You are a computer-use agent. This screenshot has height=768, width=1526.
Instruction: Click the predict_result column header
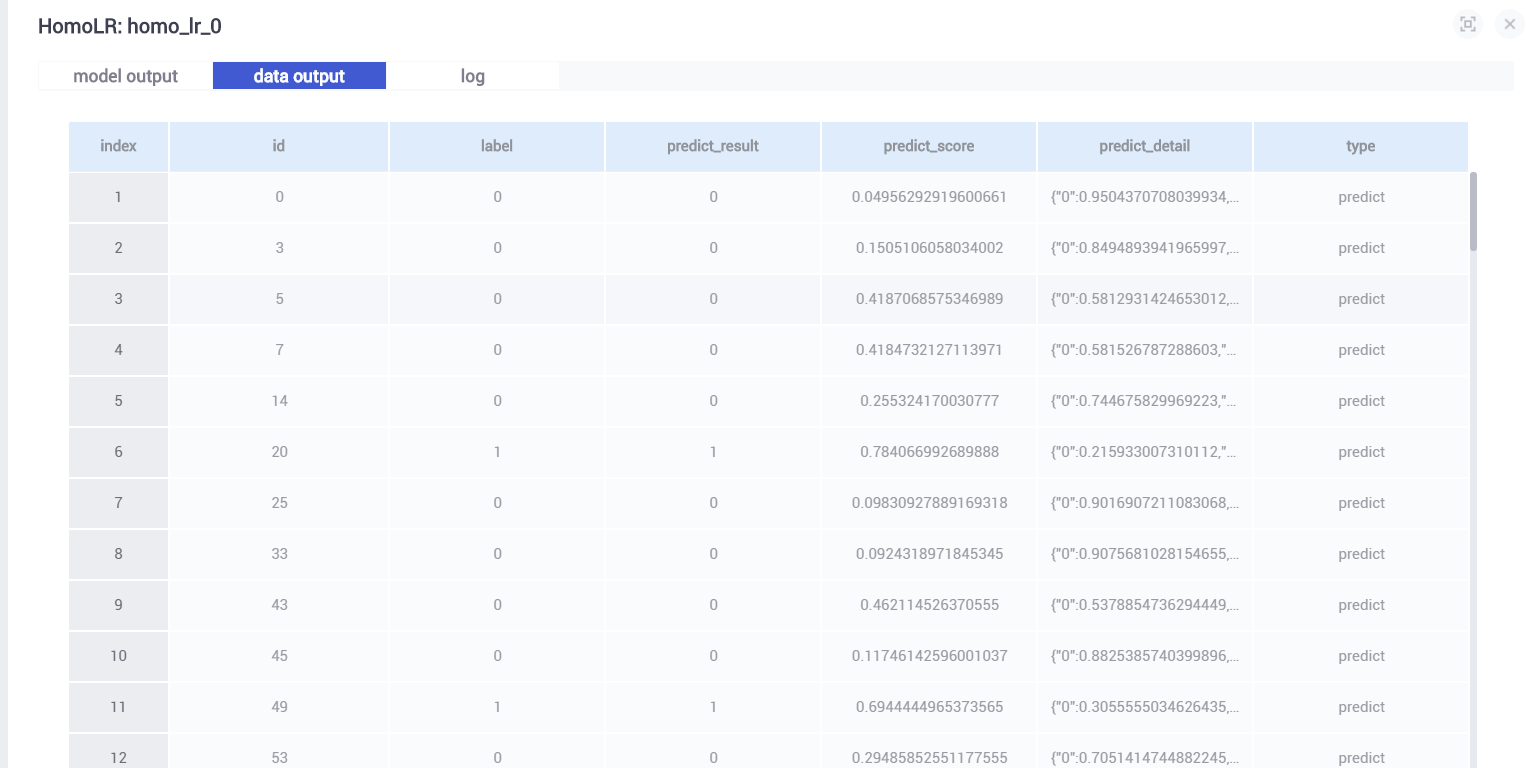(713, 146)
